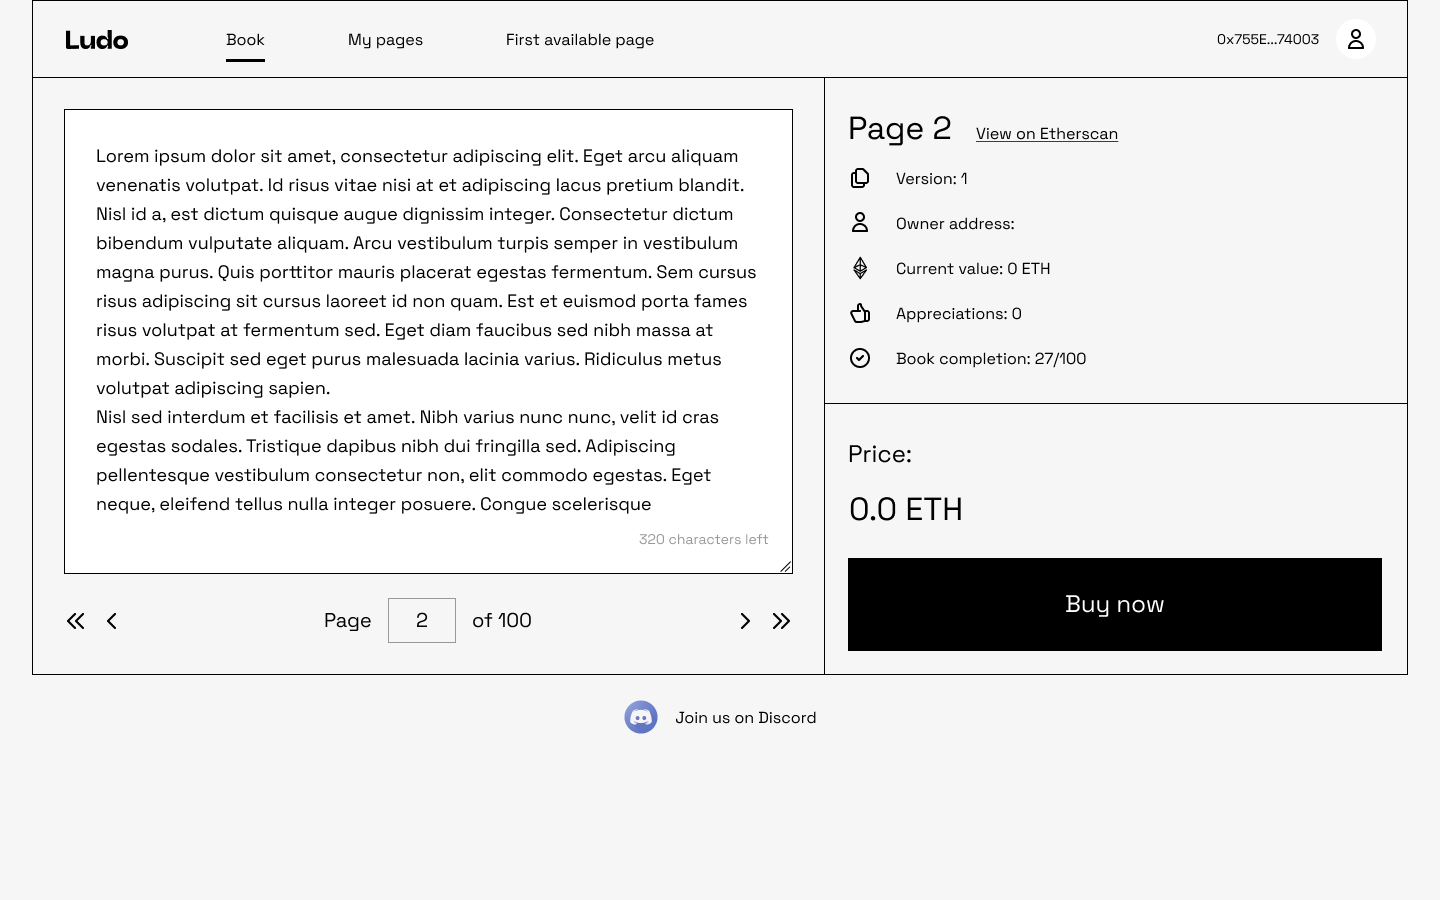
Task: Click the textarea resize handle
Action: click(785, 566)
